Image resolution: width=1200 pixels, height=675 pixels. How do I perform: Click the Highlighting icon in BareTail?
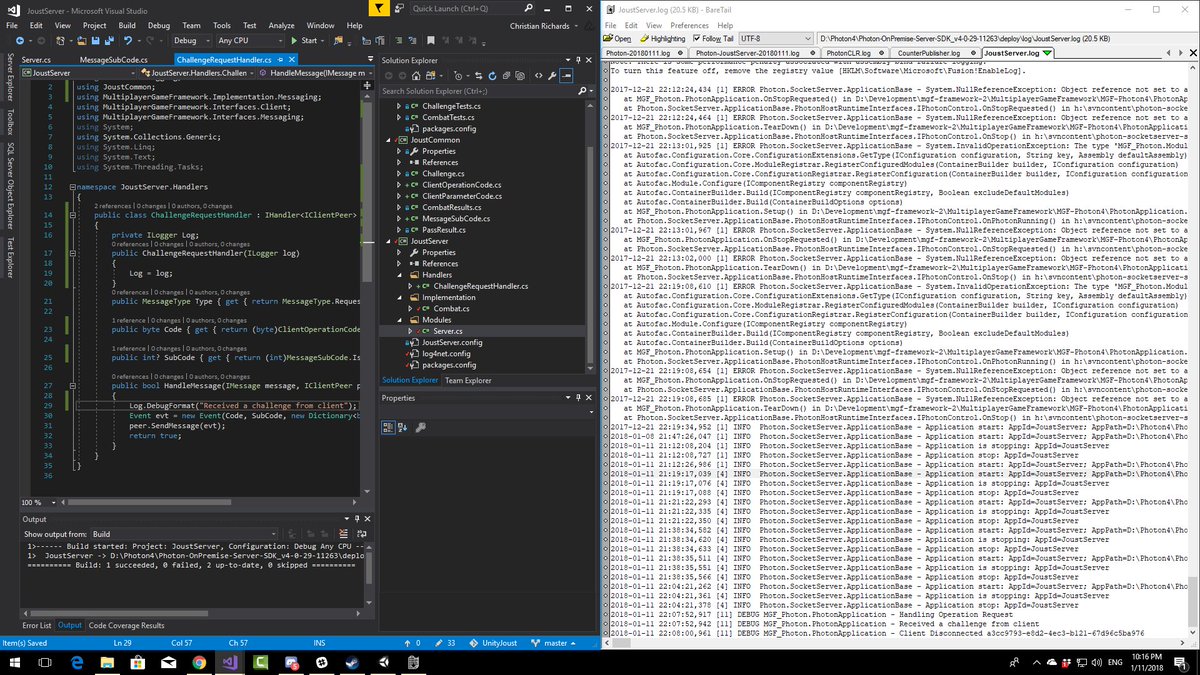pos(643,38)
